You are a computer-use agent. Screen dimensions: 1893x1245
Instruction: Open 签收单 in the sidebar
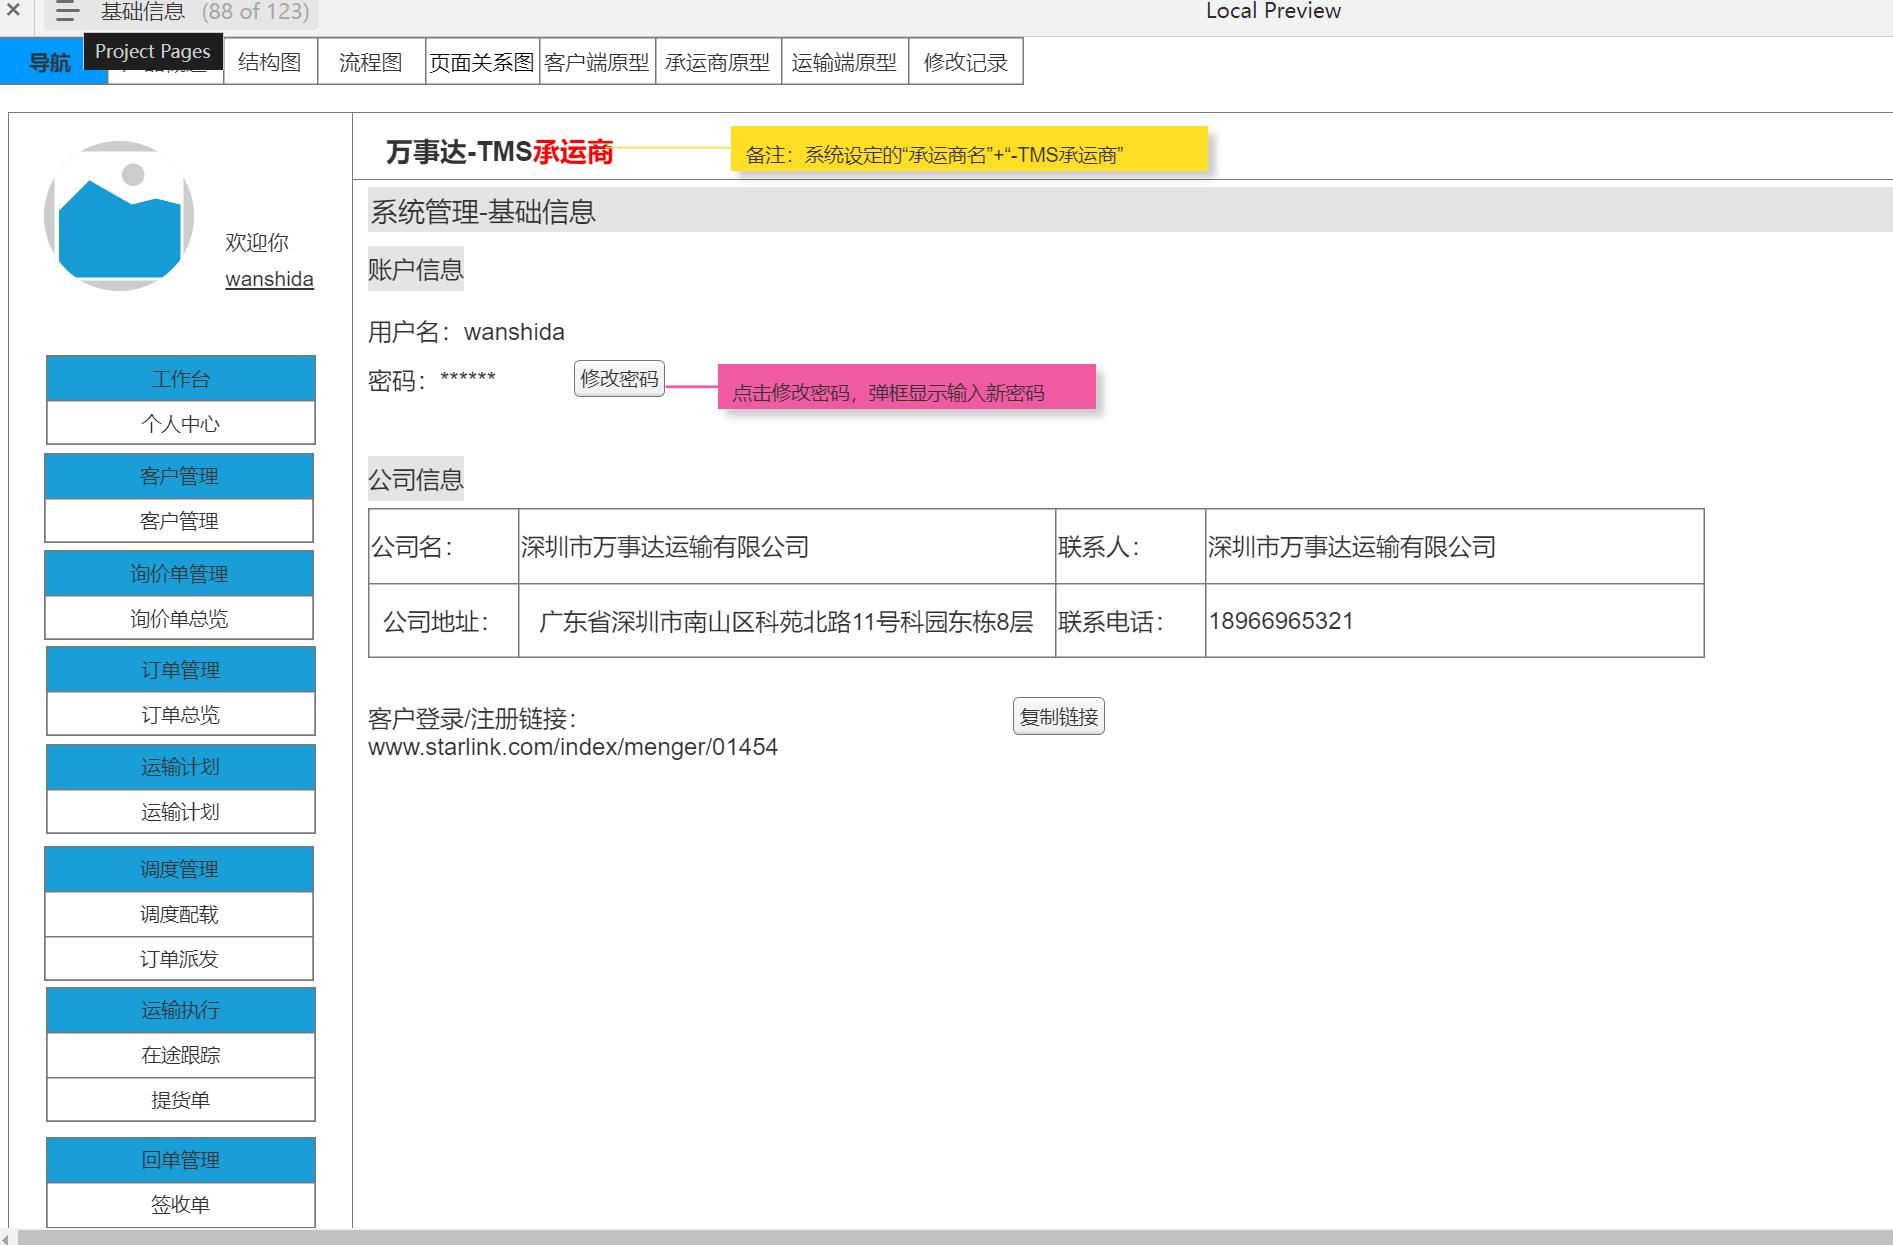[181, 1205]
